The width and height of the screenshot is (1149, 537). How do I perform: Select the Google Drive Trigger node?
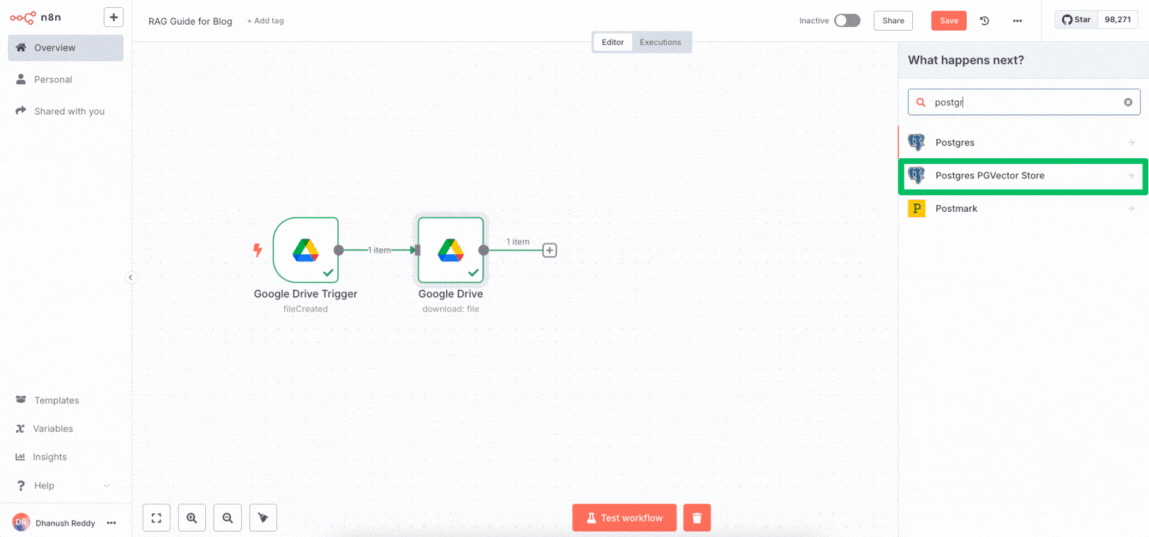(x=305, y=250)
